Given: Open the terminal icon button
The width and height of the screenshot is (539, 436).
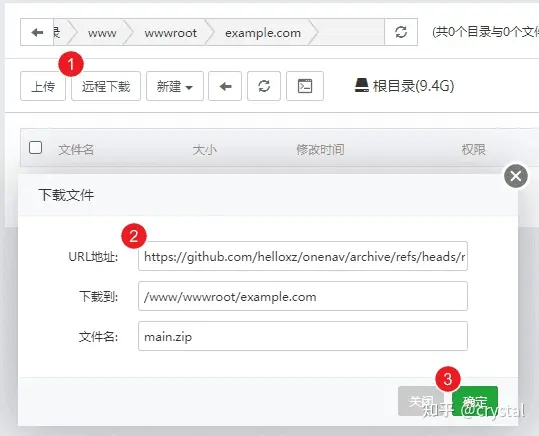Looking at the screenshot, I should (305, 86).
